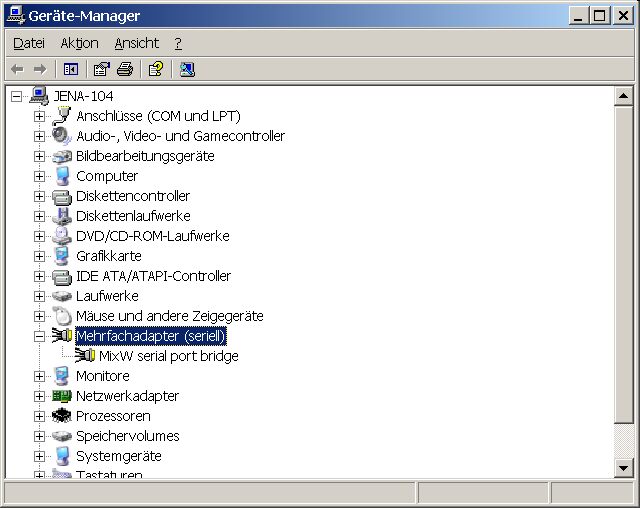Viewport: 640px width, 508px height.
Task: Click the vertical scrollbar thumb
Action: (624, 264)
